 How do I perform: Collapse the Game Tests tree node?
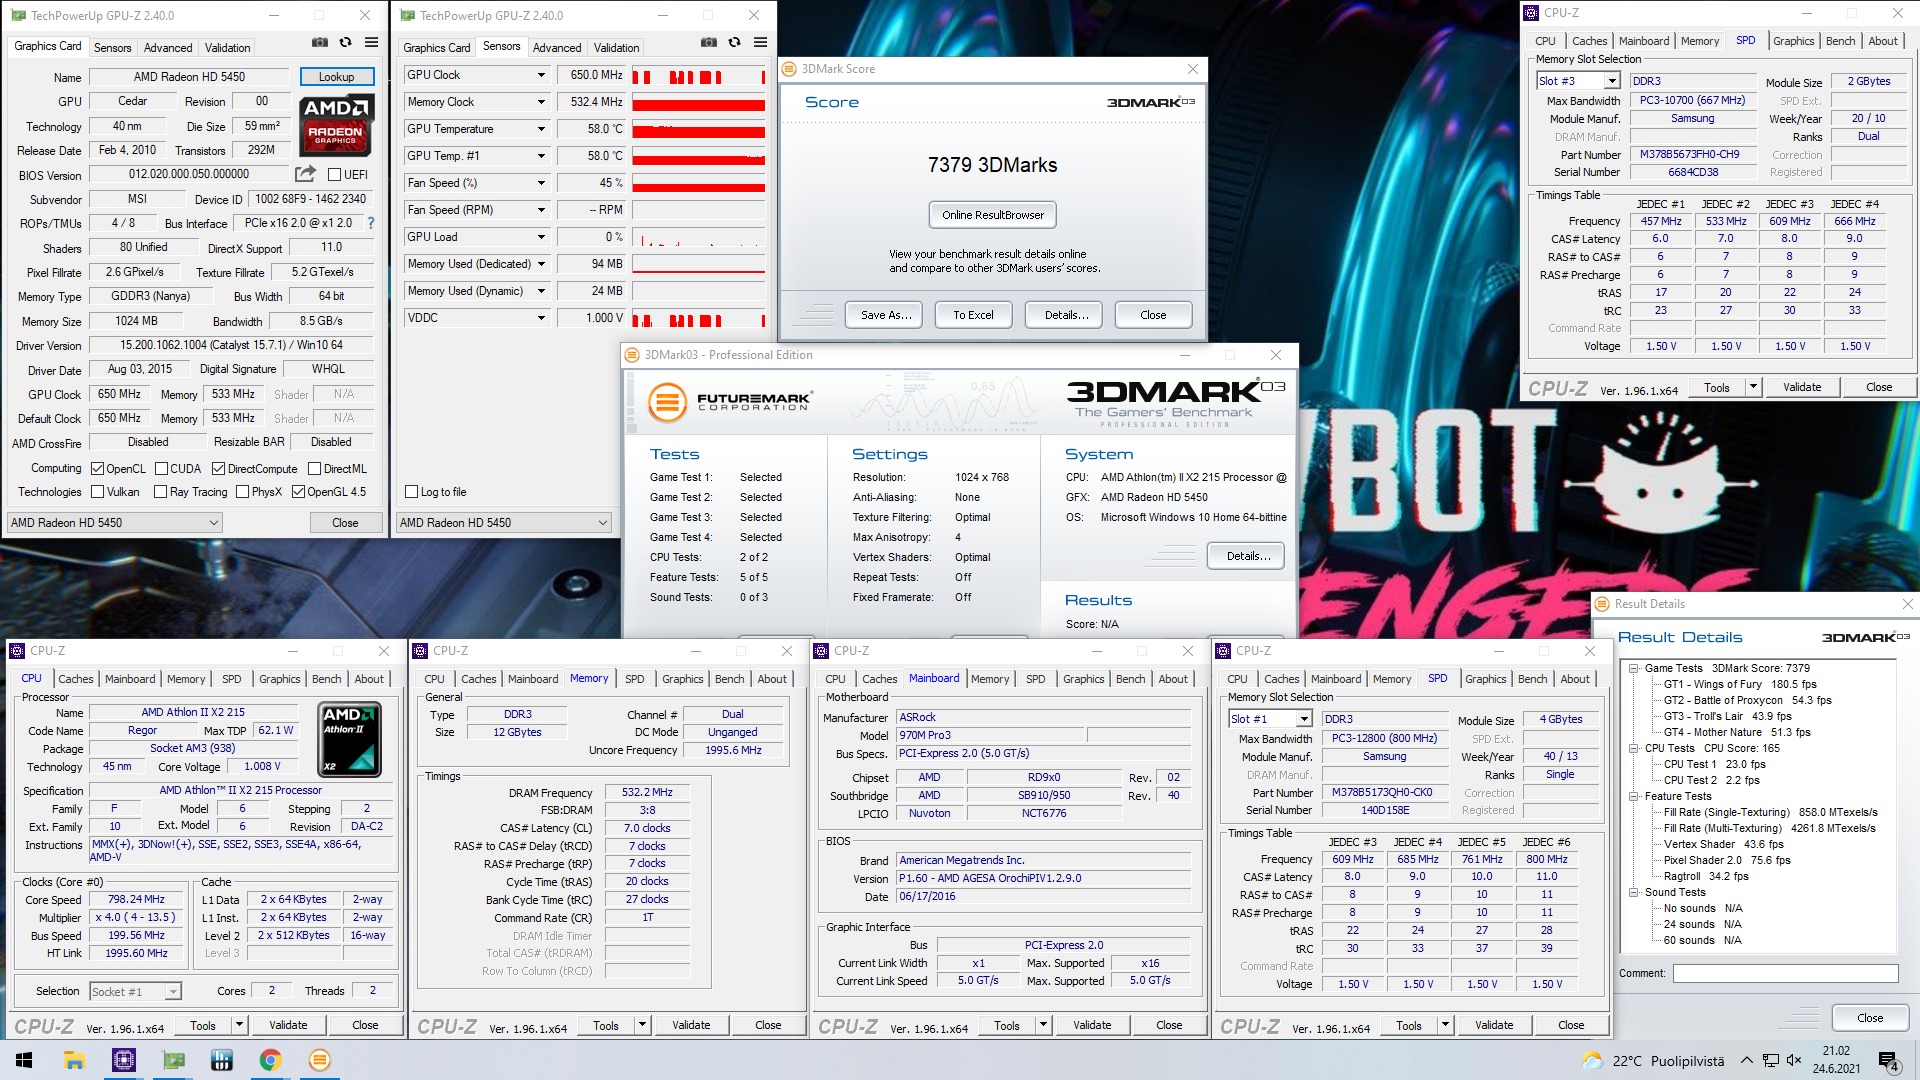(1633, 668)
